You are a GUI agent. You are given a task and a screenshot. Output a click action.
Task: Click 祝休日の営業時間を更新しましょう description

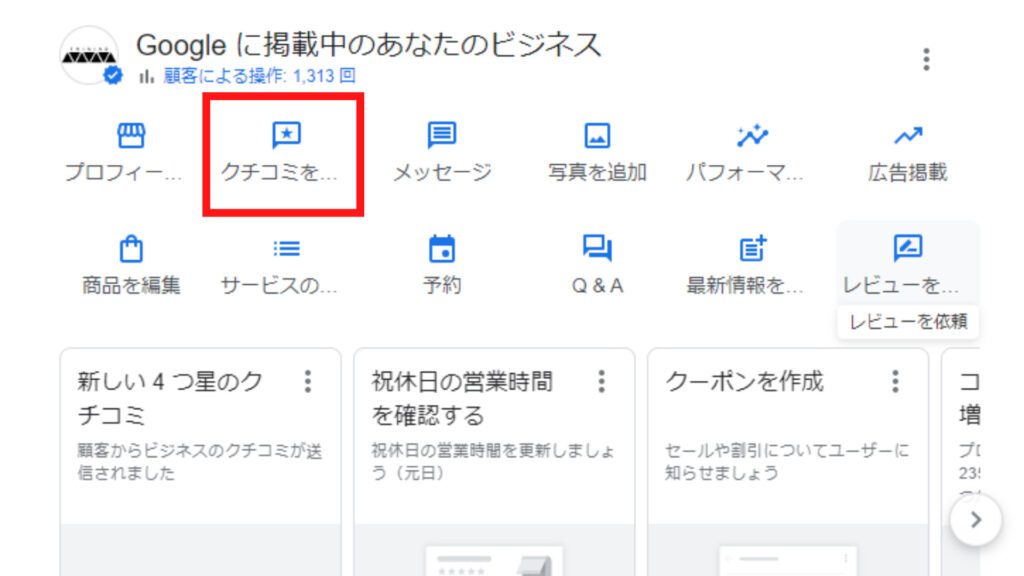pos(493,462)
